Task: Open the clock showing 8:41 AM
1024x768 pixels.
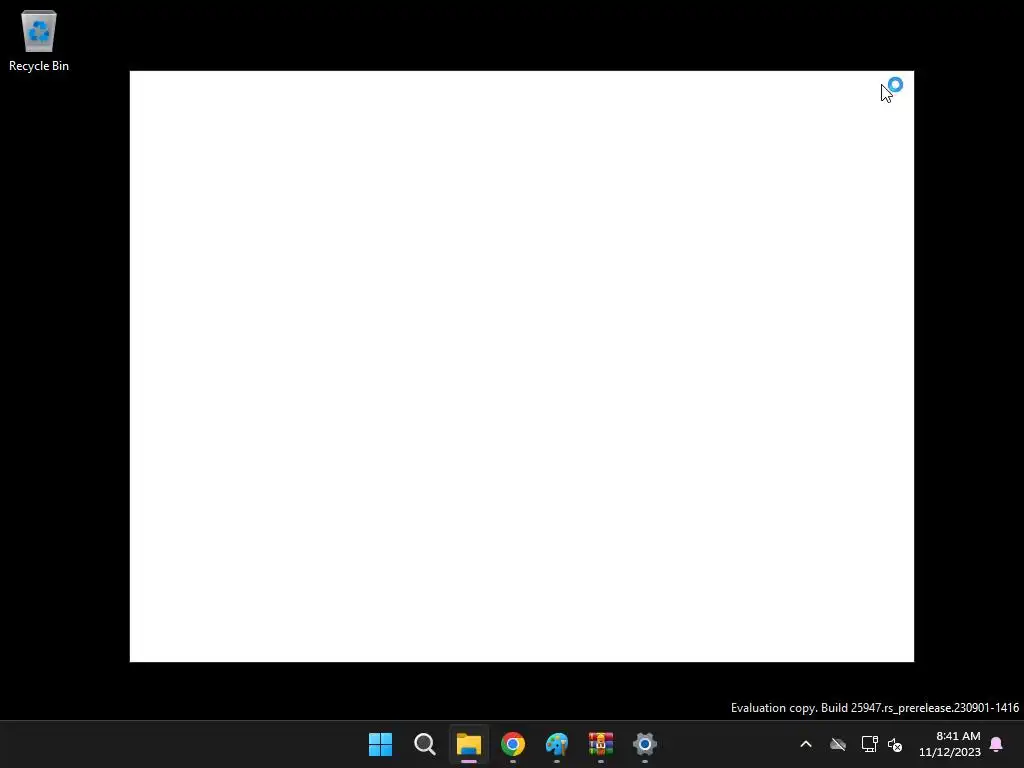Action: [950, 744]
